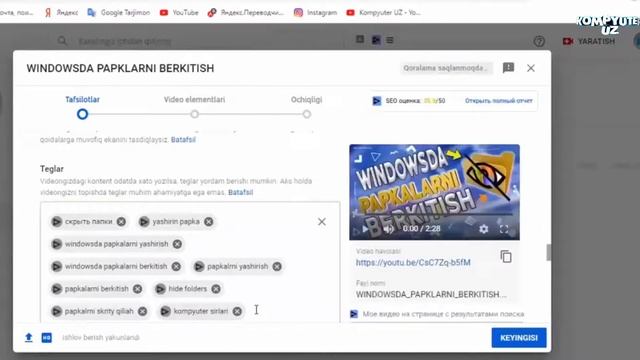640x360 pixels.
Task: Open the YouTube bookmark
Action: pos(179,13)
